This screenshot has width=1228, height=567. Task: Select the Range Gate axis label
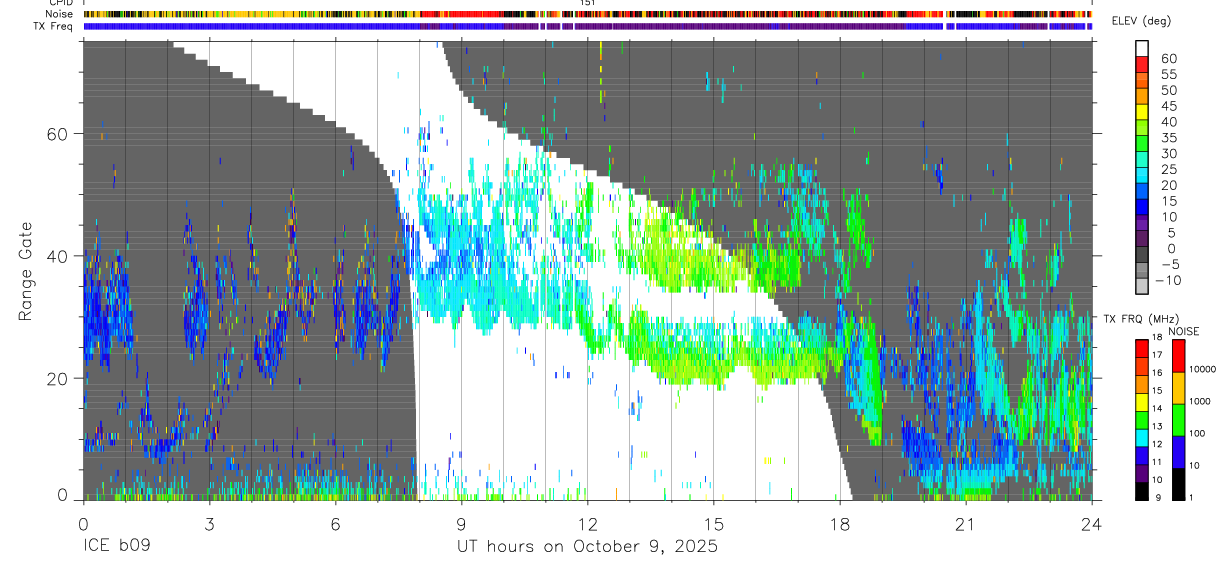(x=28, y=272)
